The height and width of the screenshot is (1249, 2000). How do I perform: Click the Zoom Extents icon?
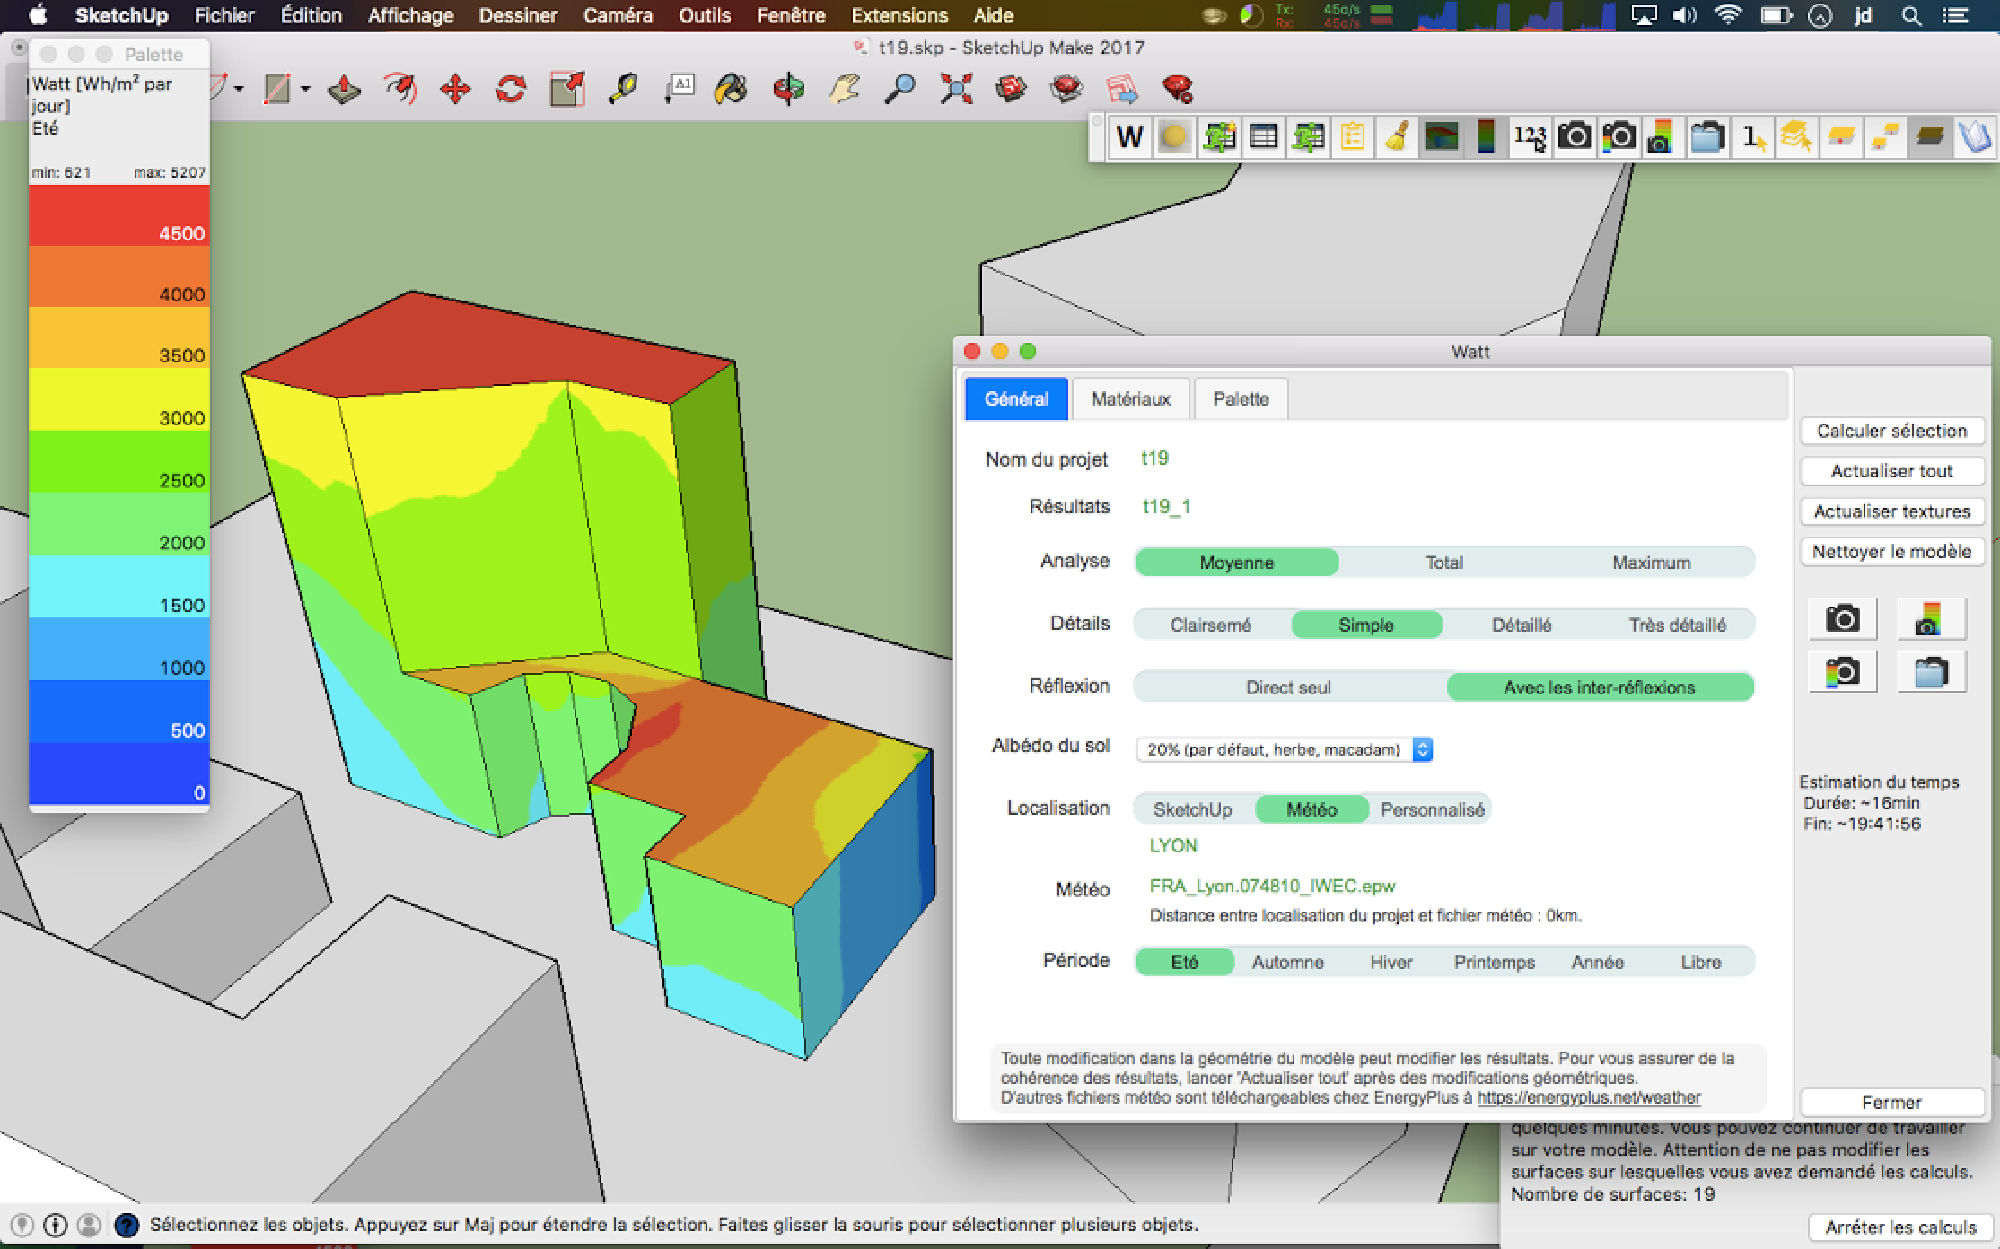pyautogui.click(x=956, y=89)
